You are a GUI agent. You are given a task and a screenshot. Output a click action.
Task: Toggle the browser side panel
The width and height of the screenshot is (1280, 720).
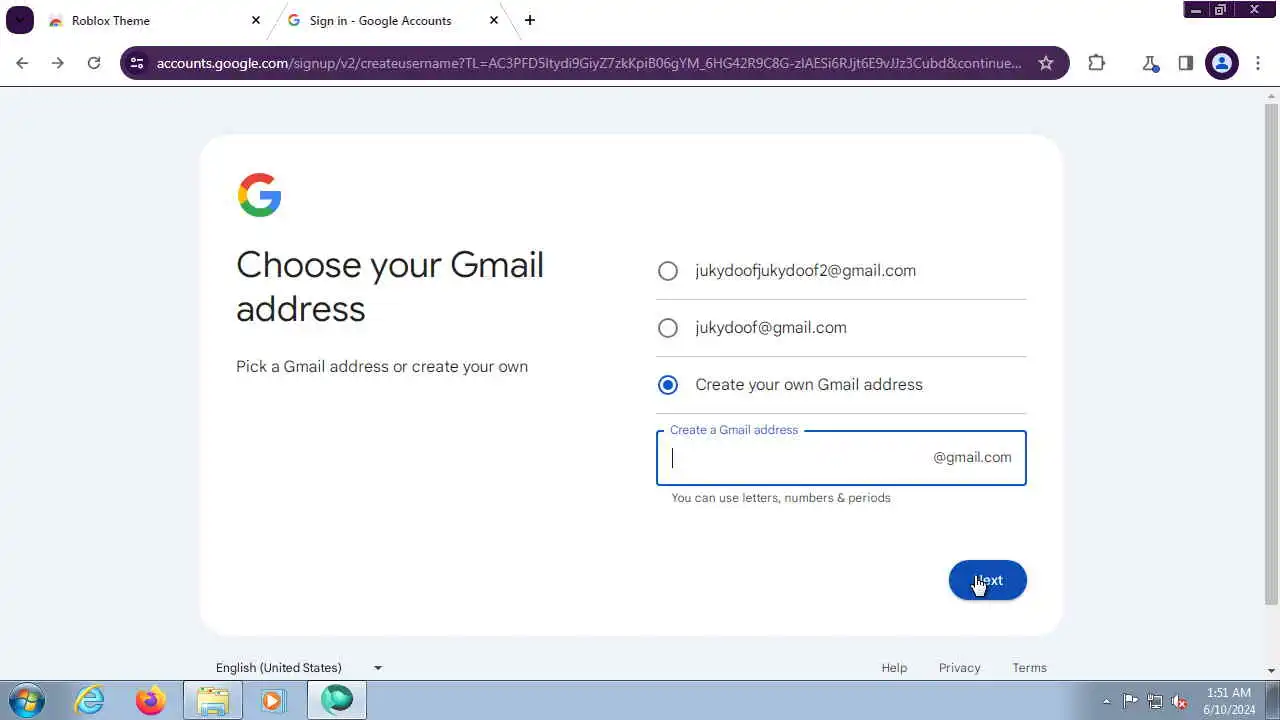(1186, 63)
